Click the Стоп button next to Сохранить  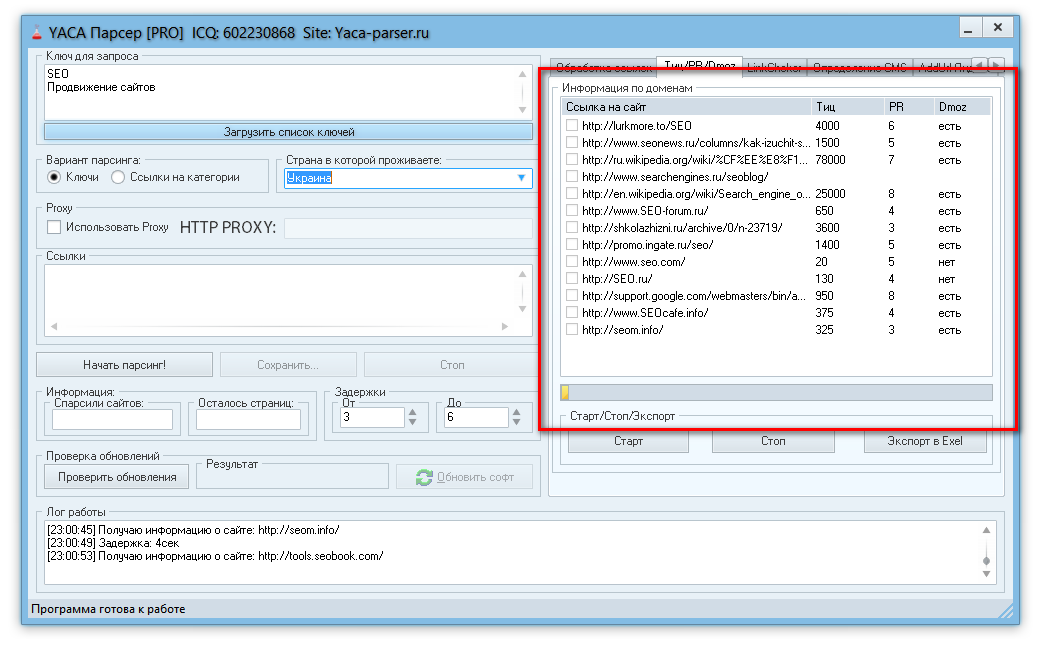click(452, 365)
